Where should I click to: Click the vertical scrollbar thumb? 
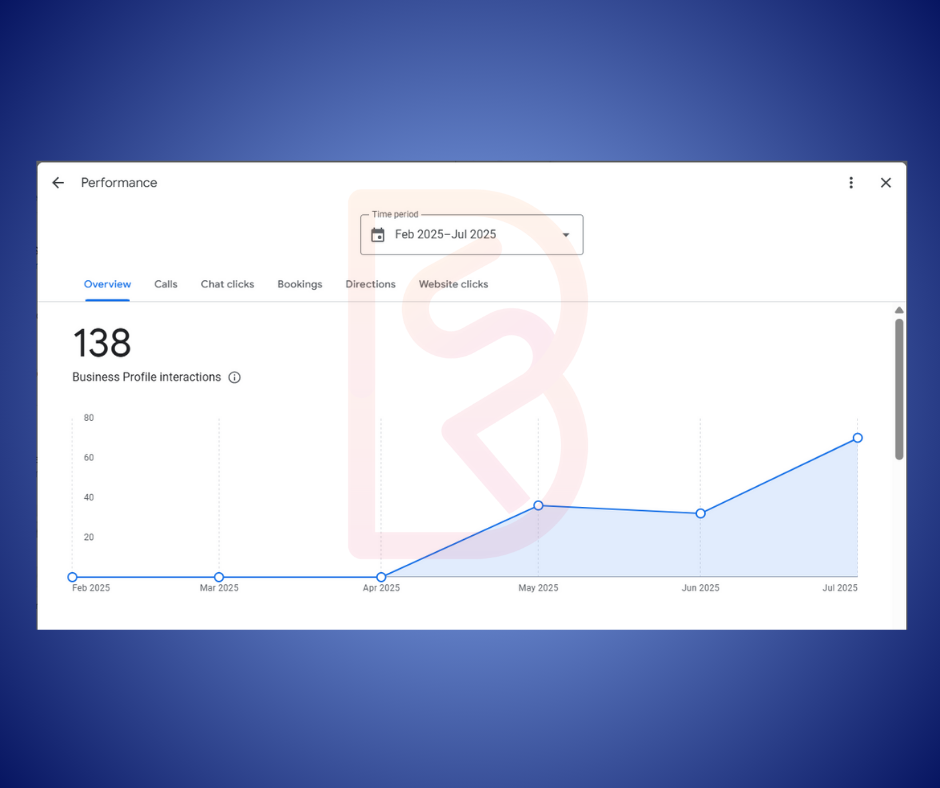pyautogui.click(x=899, y=389)
